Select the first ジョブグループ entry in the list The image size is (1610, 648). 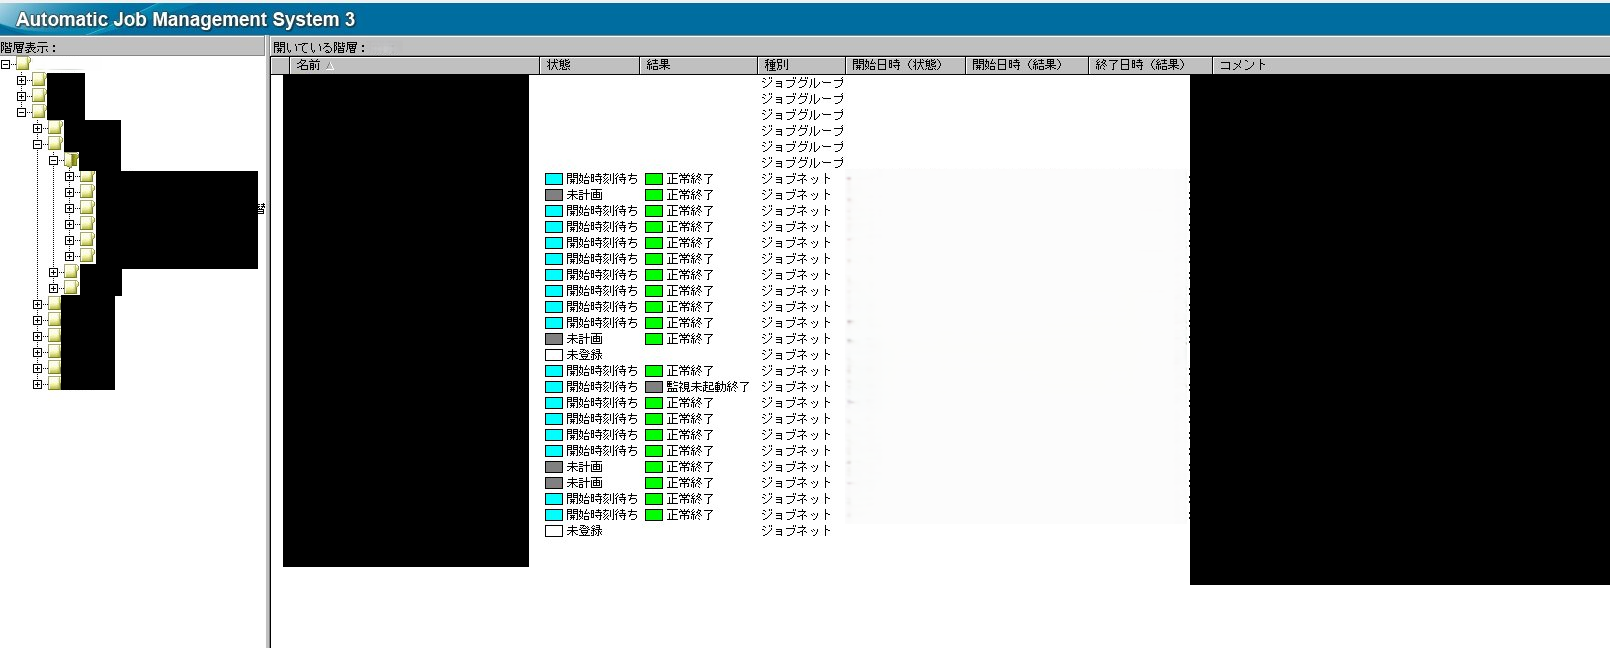click(802, 83)
